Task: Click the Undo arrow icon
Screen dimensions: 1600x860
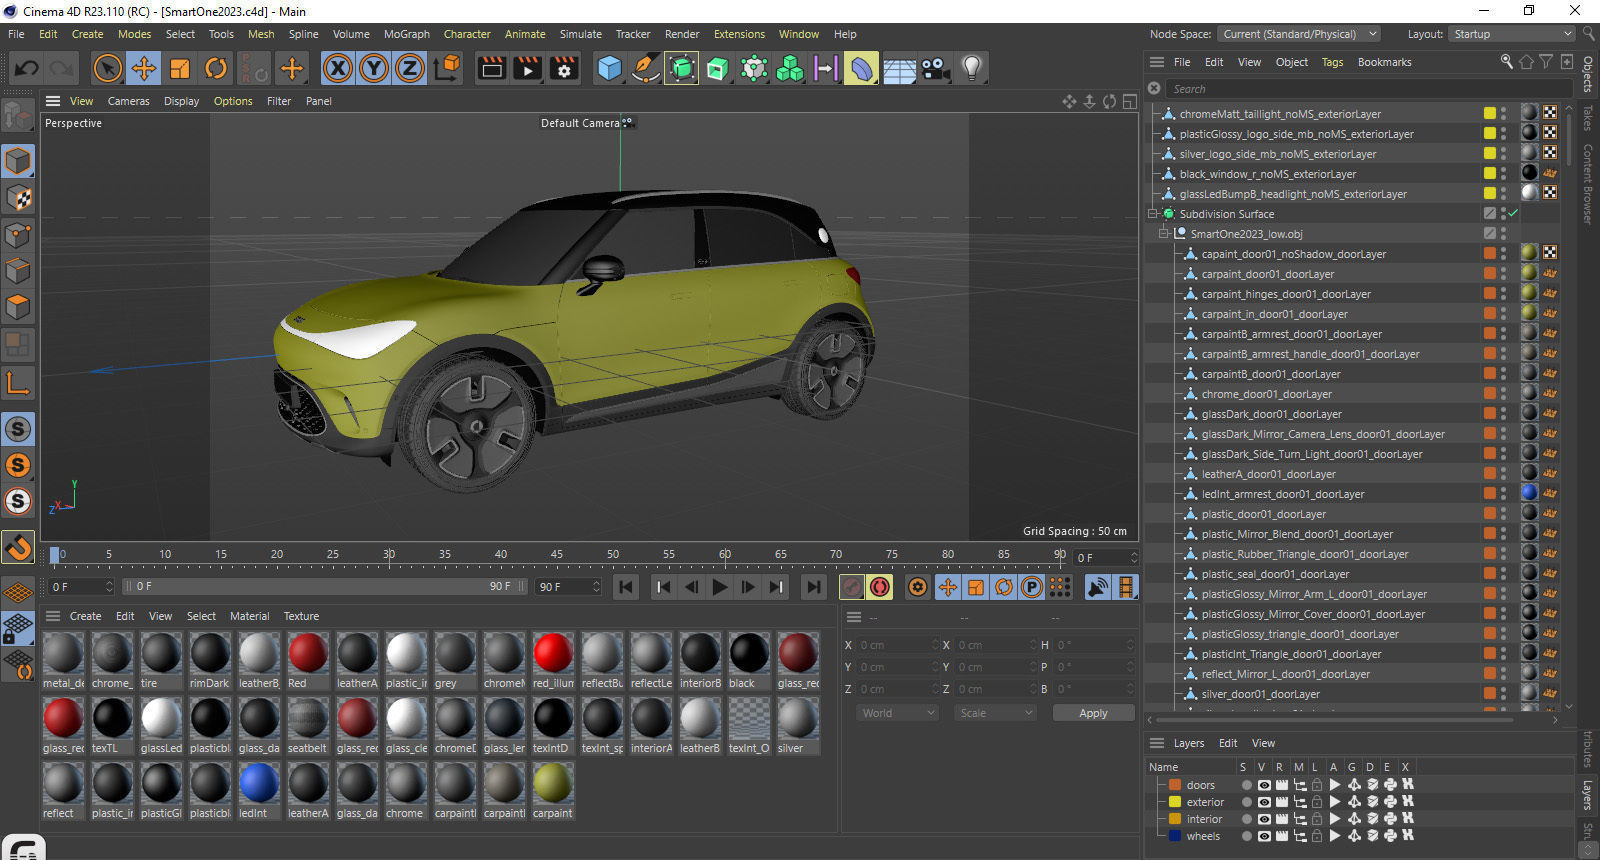Action: [27, 68]
